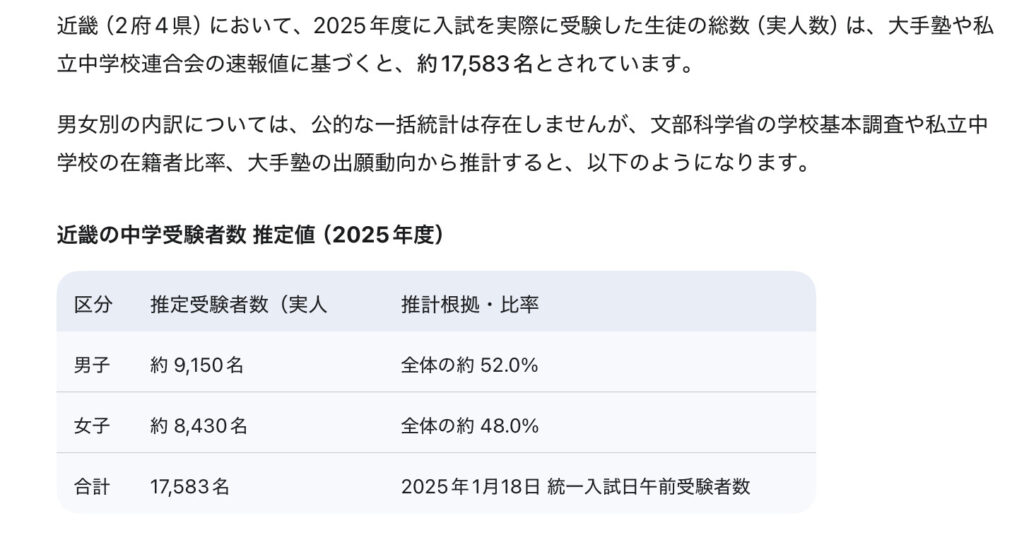Click the 合計 row label
1024x540 pixels.
[93, 487]
